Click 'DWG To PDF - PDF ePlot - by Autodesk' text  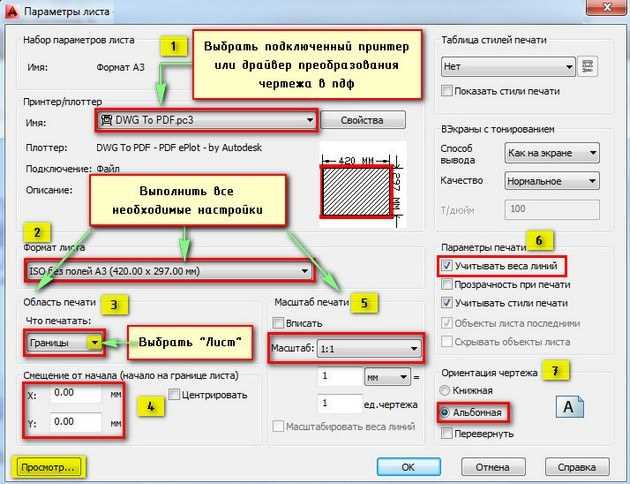[179, 148]
